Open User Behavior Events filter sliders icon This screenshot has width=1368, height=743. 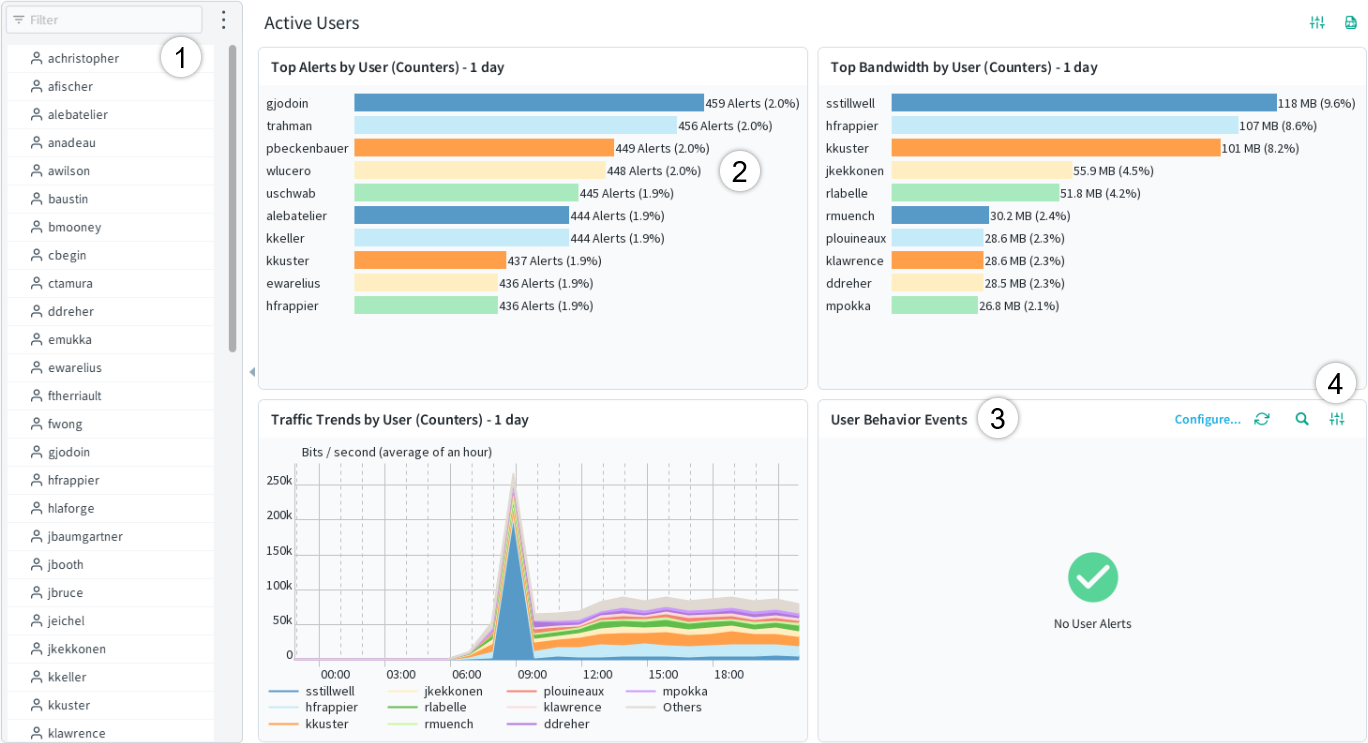click(1337, 419)
